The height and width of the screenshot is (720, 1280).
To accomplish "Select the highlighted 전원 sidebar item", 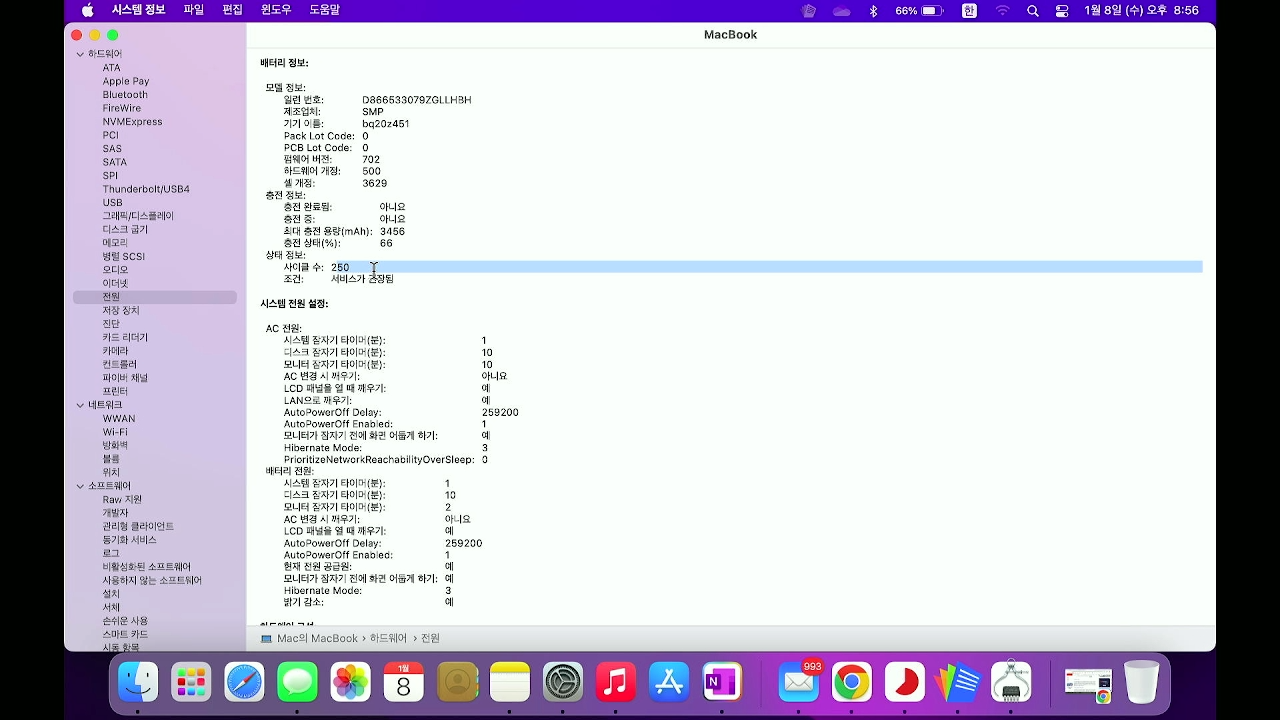I will [155, 297].
